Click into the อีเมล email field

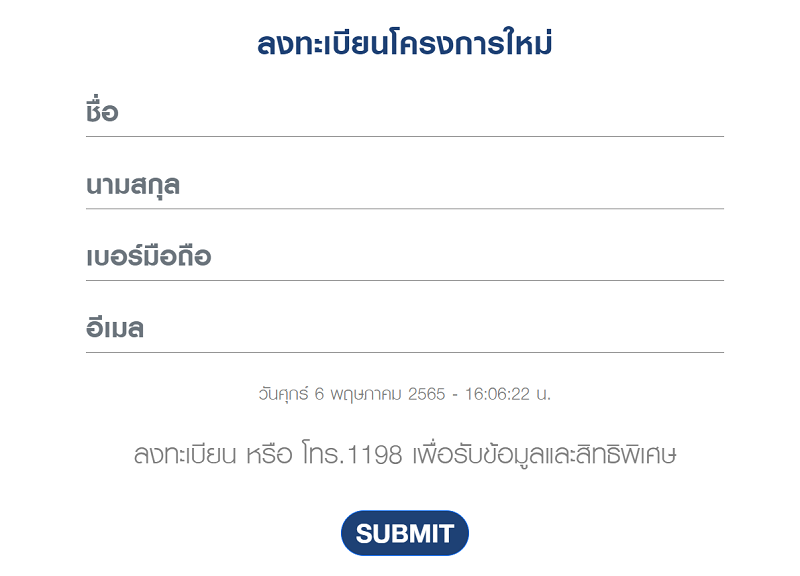(x=405, y=329)
